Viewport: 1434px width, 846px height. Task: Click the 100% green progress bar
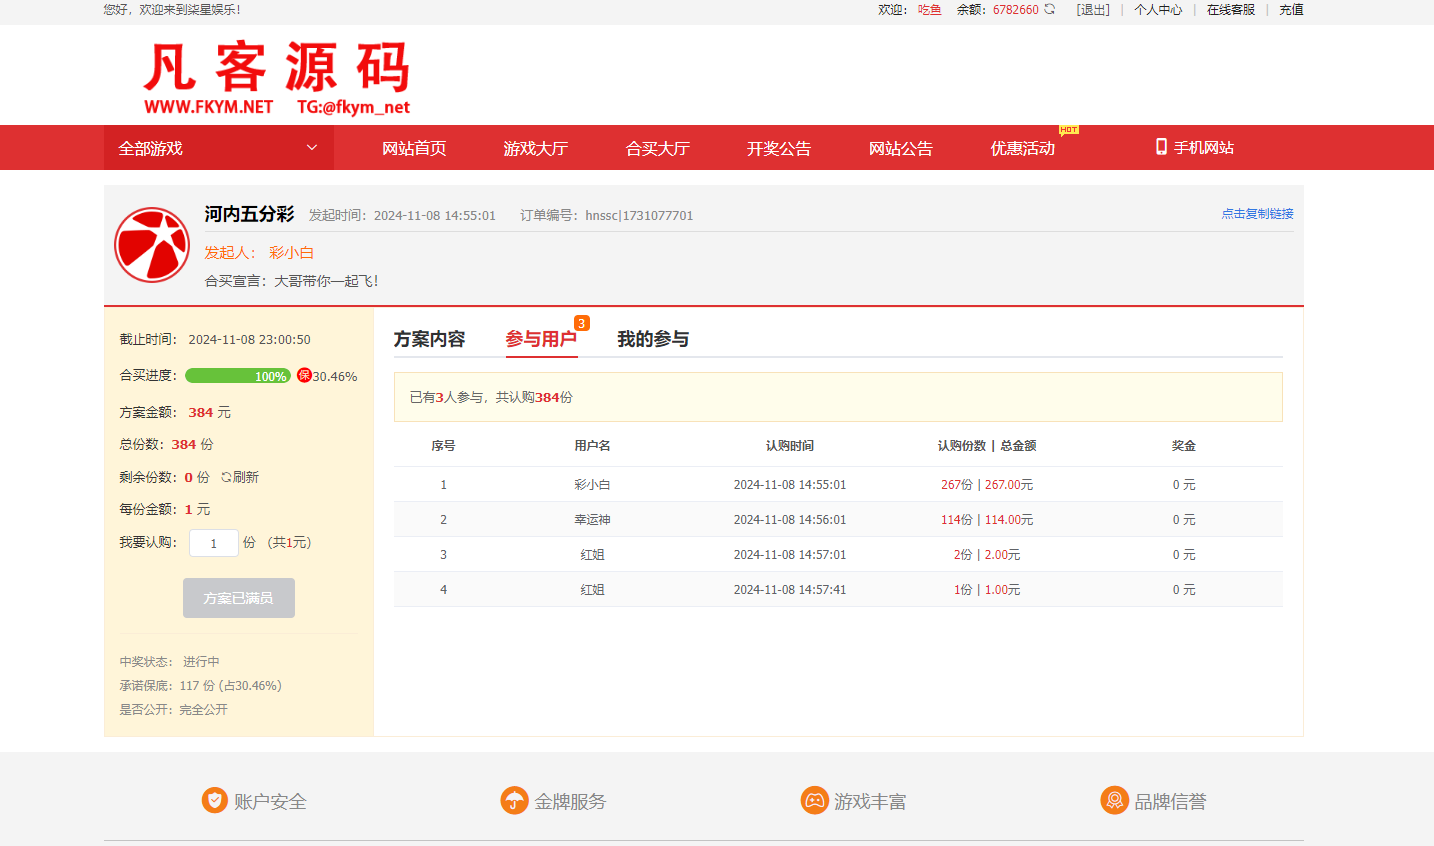238,375
